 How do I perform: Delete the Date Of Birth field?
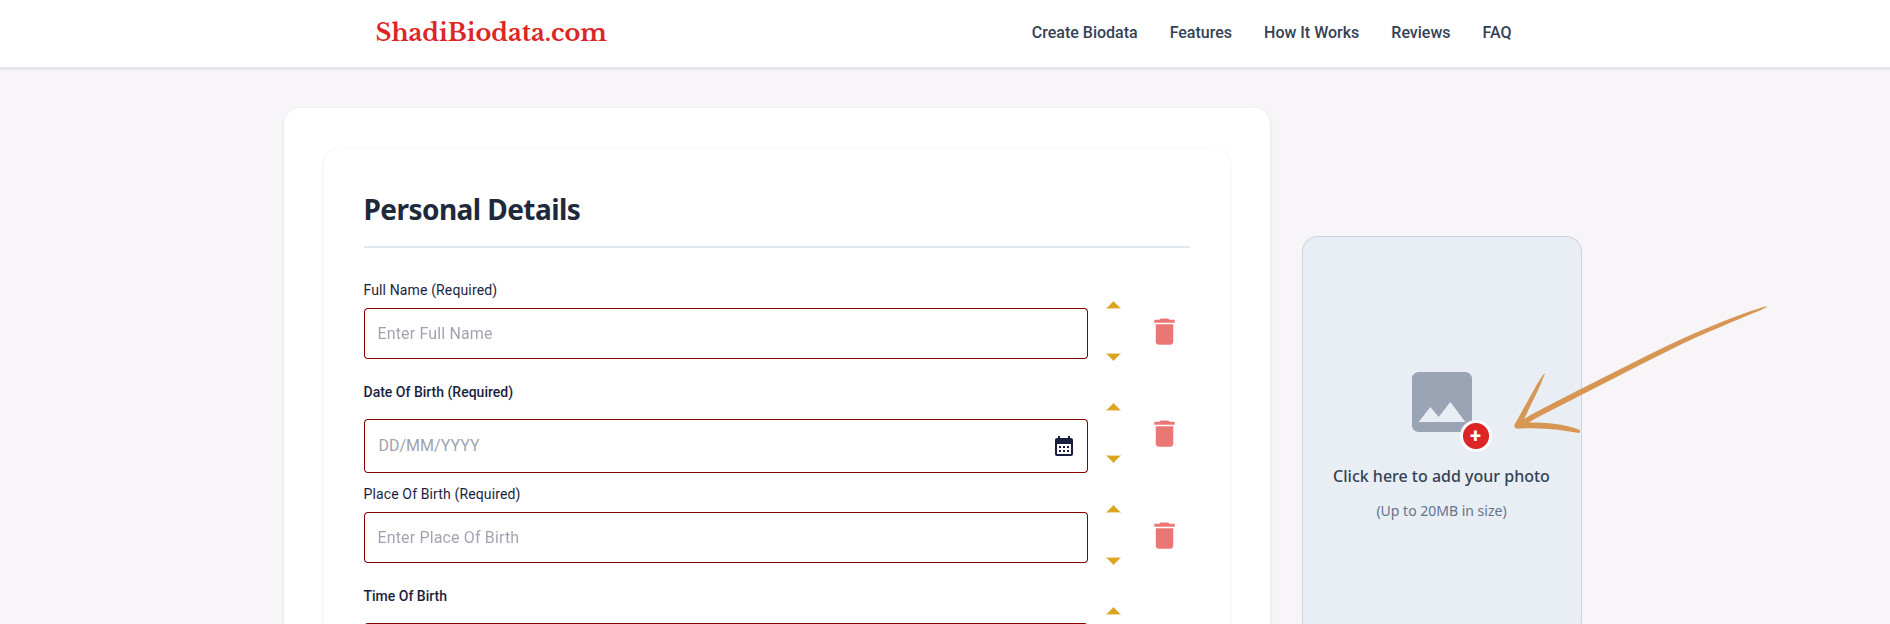tap(1164, 434)
